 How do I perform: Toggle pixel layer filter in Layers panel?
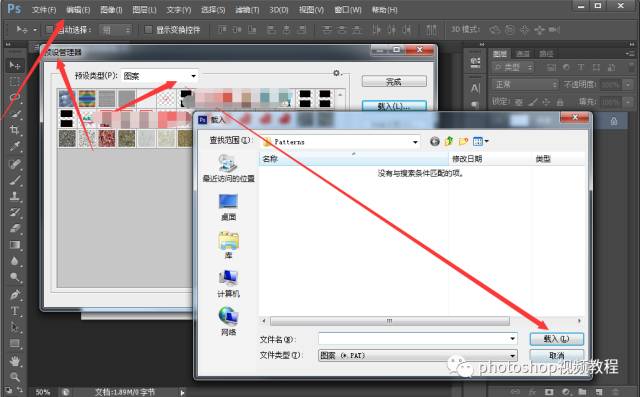click(551, 68)
